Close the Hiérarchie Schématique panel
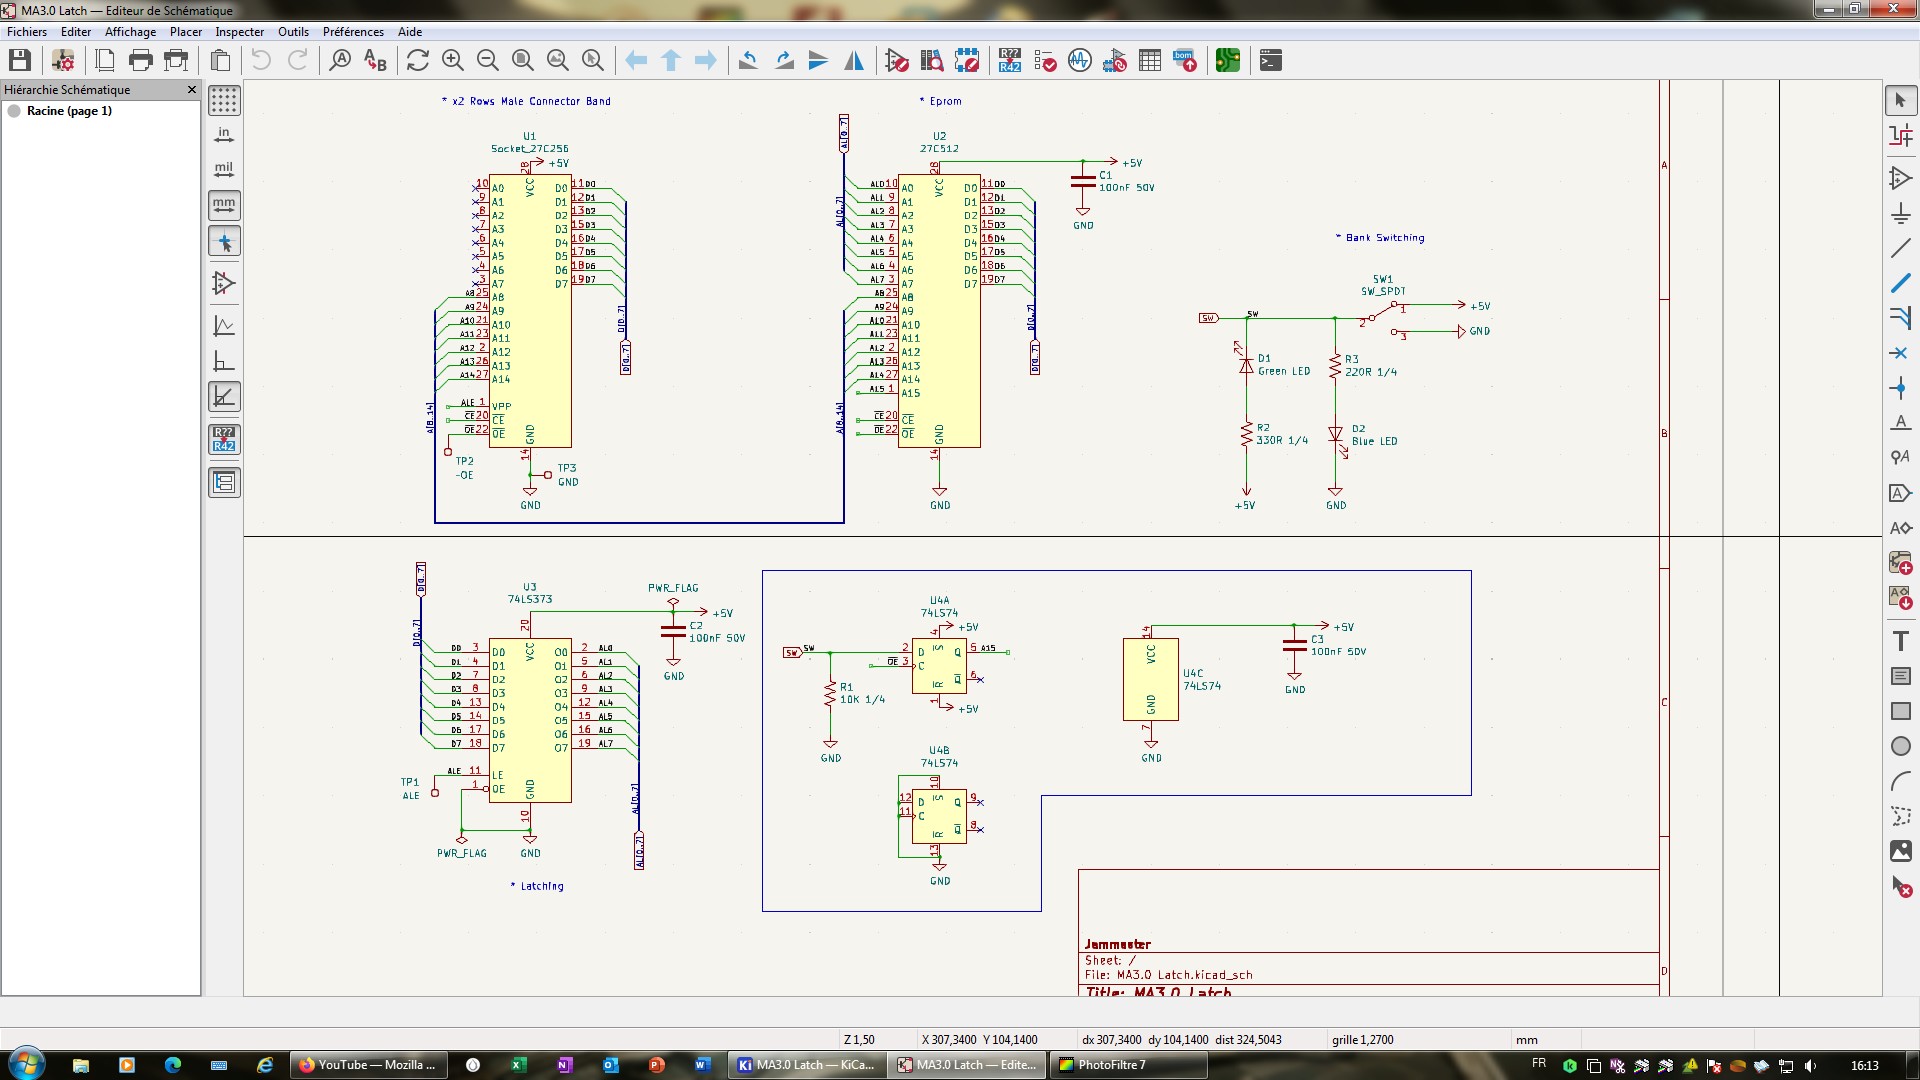1920x1080 pixels. pyautogui.click(x=192, y=90)
